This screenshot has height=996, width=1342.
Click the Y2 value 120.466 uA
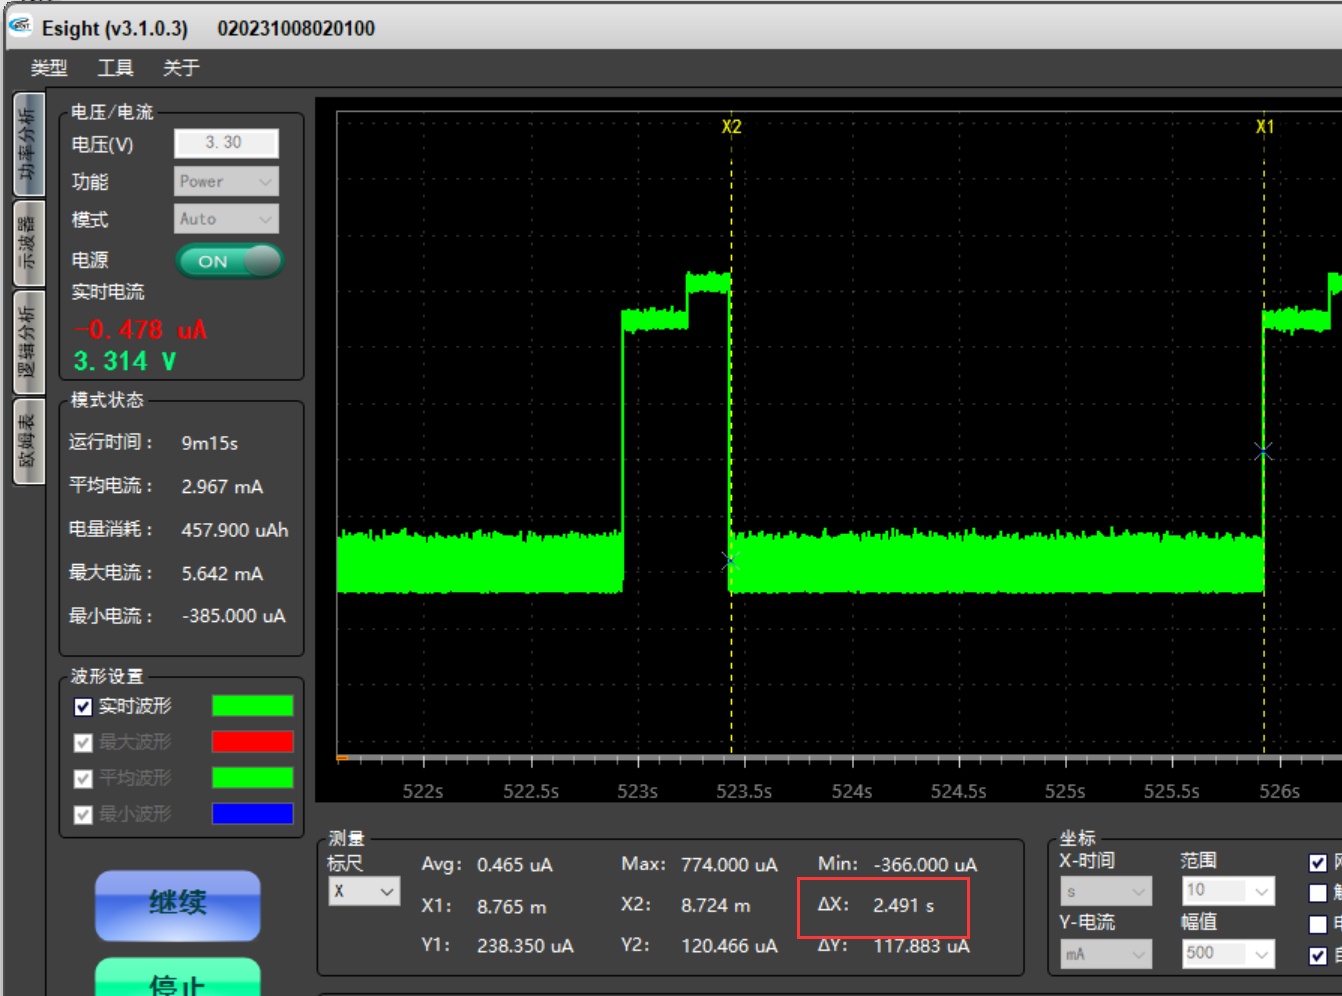pyautogui.click(x=729, y=946)
